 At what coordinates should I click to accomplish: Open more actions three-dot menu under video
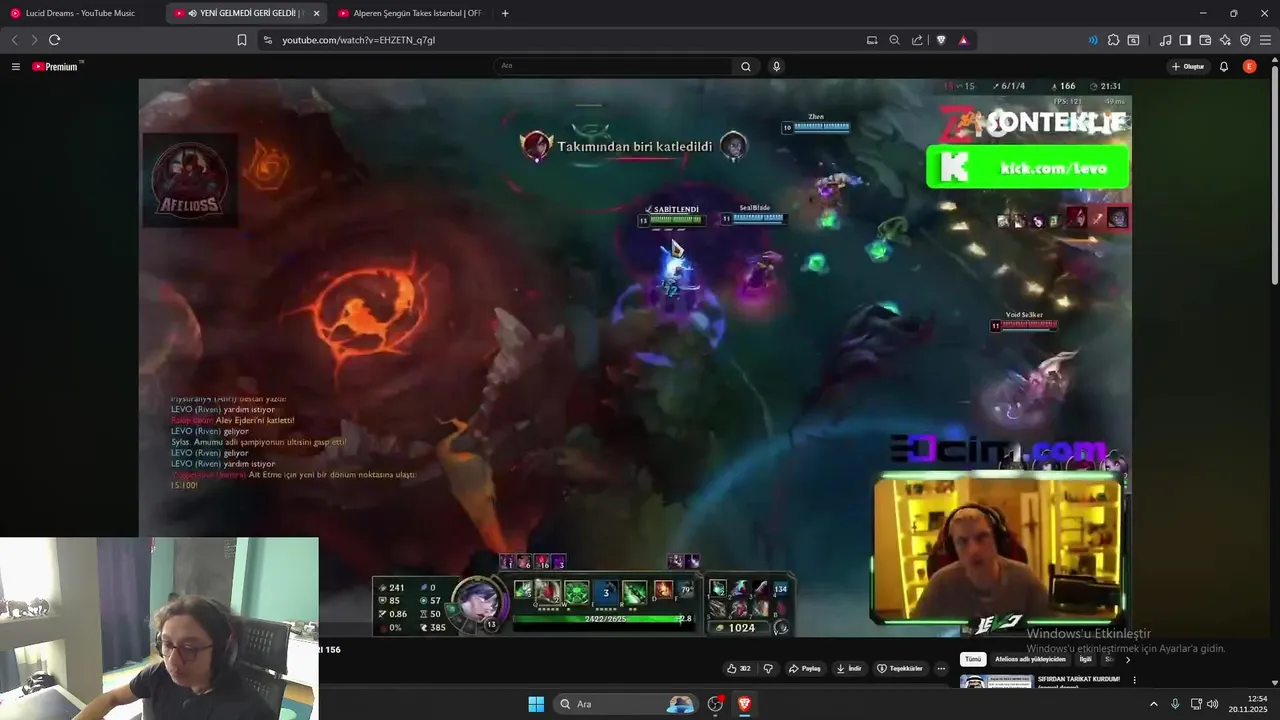click(941, 668)
